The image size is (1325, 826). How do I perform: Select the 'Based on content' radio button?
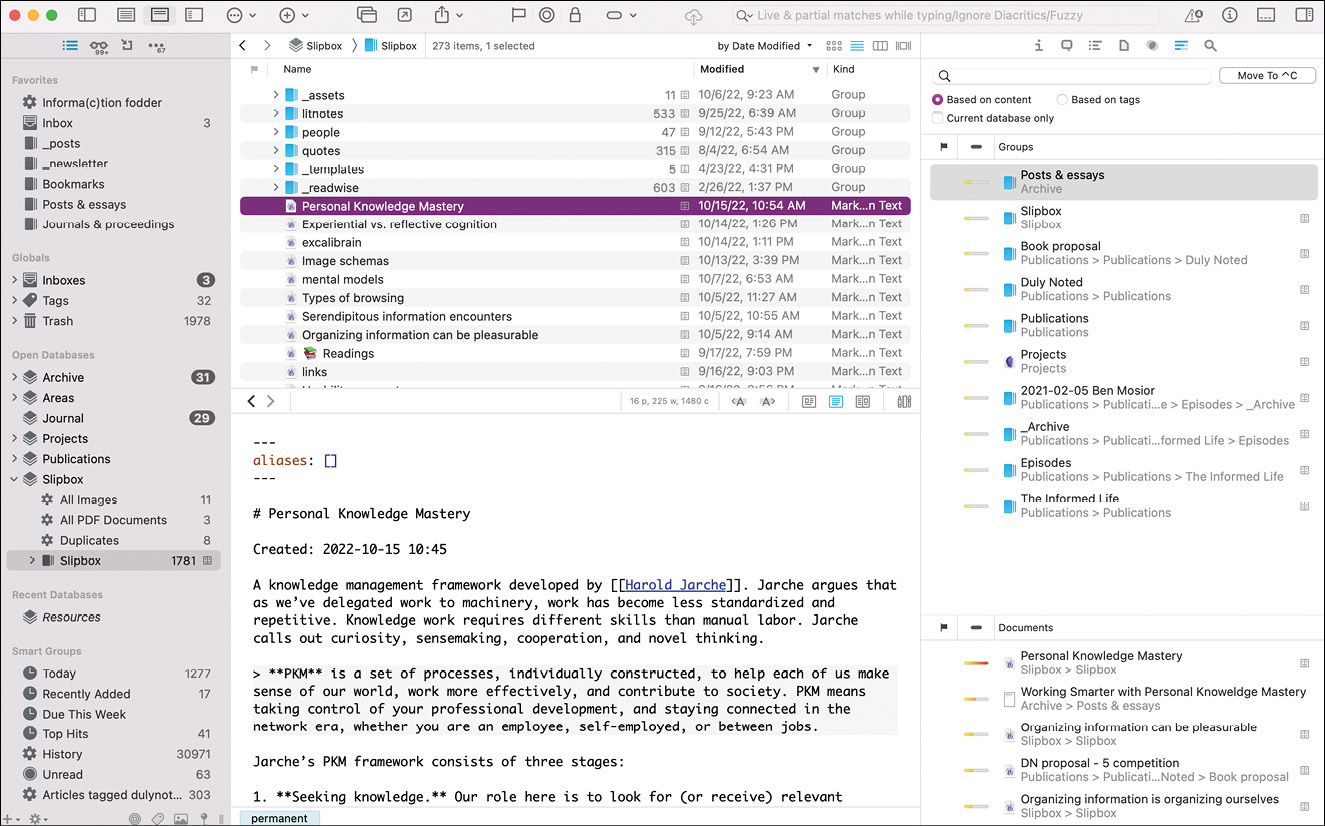(x=937, y=100)
